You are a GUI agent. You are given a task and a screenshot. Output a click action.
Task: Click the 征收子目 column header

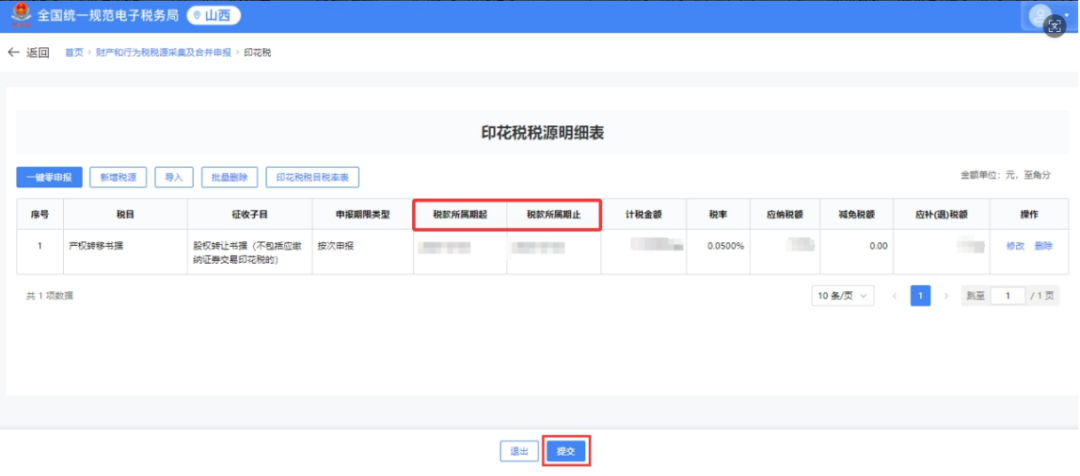point(249,214)
